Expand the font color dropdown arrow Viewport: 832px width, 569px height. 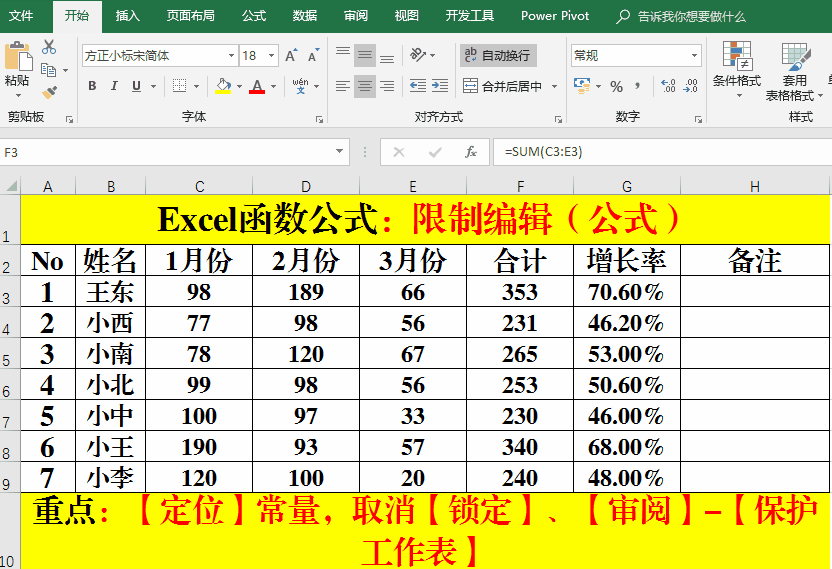273,87
